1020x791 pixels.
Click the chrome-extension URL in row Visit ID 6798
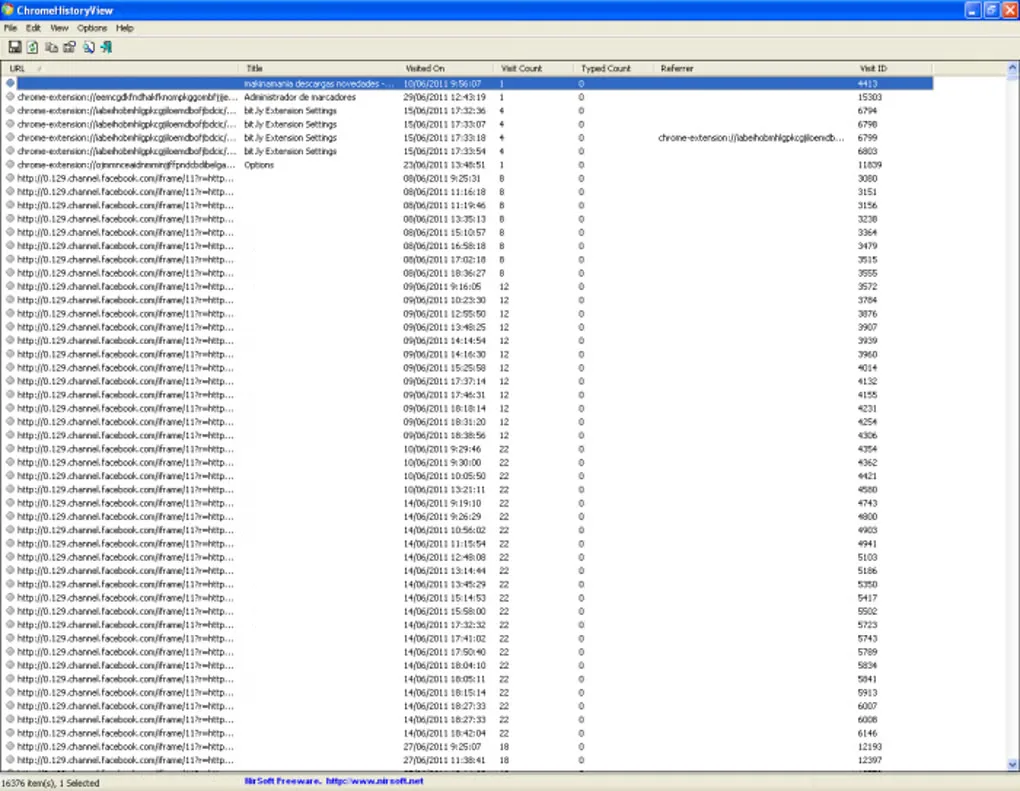click(127, 124)
